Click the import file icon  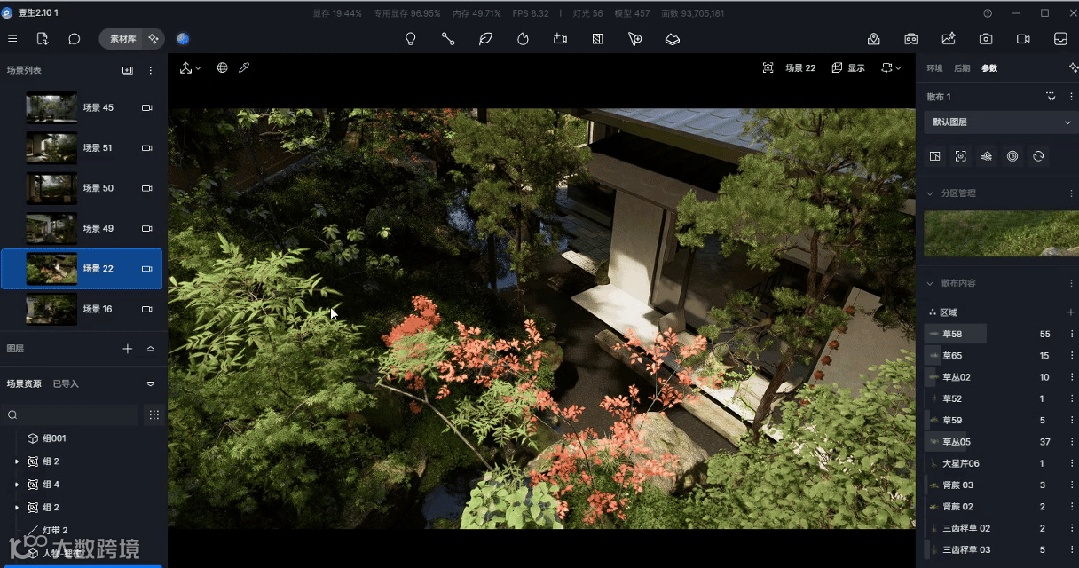(42, 39)
